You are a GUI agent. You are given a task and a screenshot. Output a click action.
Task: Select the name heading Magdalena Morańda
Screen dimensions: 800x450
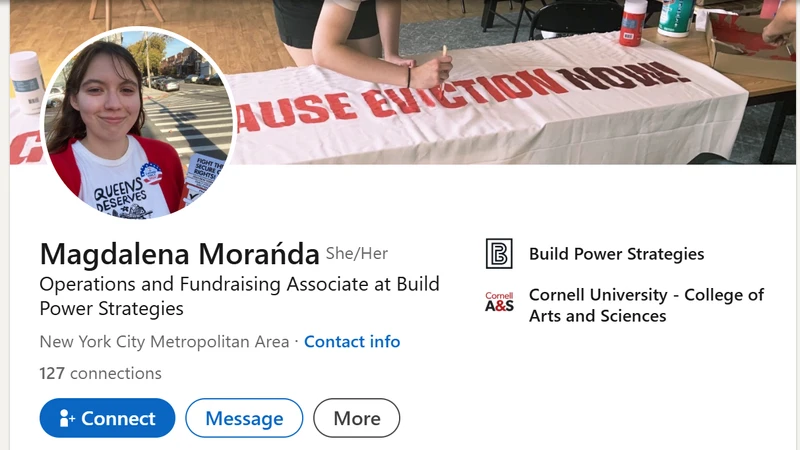point(180,254)
